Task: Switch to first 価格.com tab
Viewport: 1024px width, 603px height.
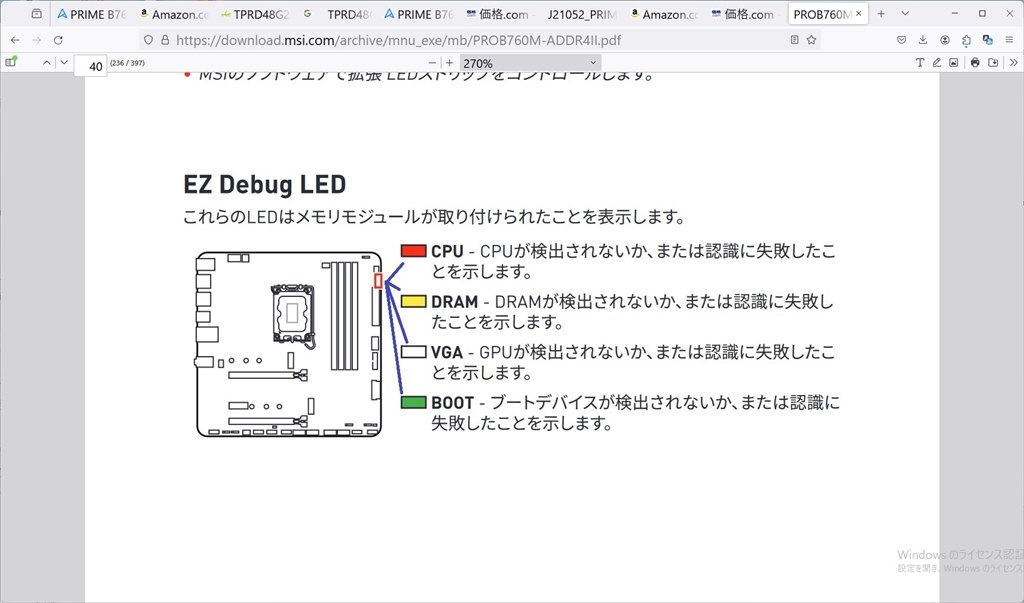Action: tap(500, 14)
